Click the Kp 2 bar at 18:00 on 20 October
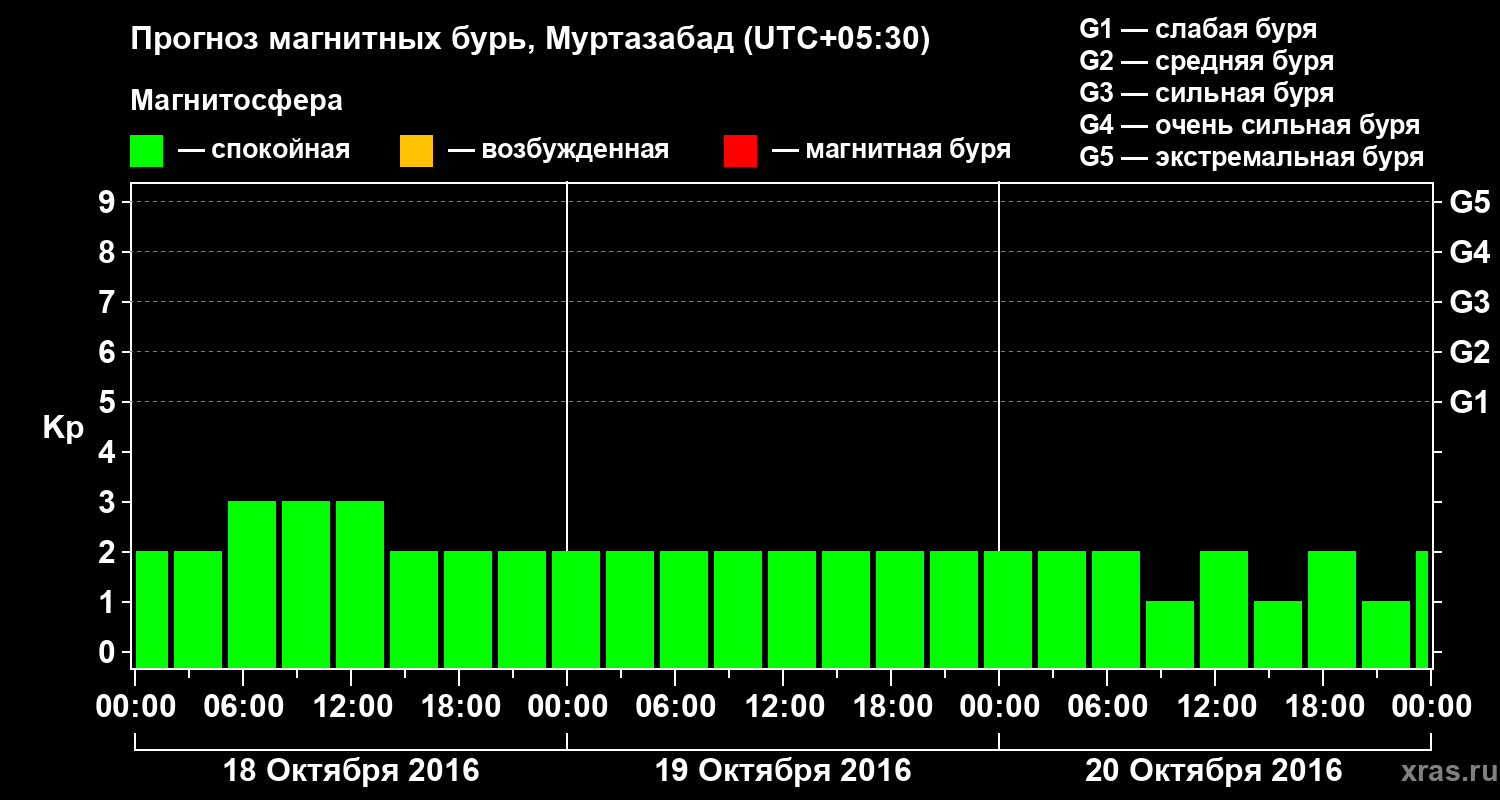 point(1332,609)
